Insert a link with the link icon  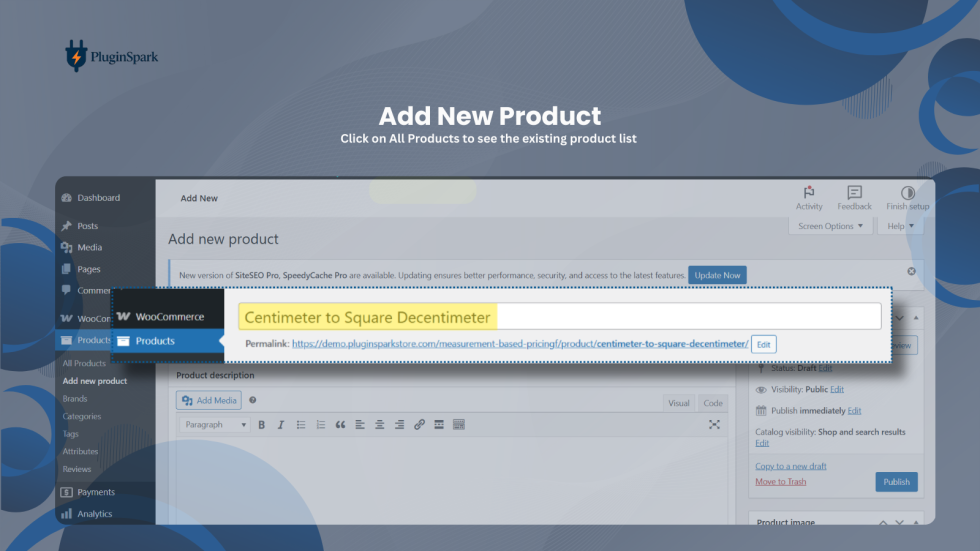pyautogui.click(x=419, y=425)
